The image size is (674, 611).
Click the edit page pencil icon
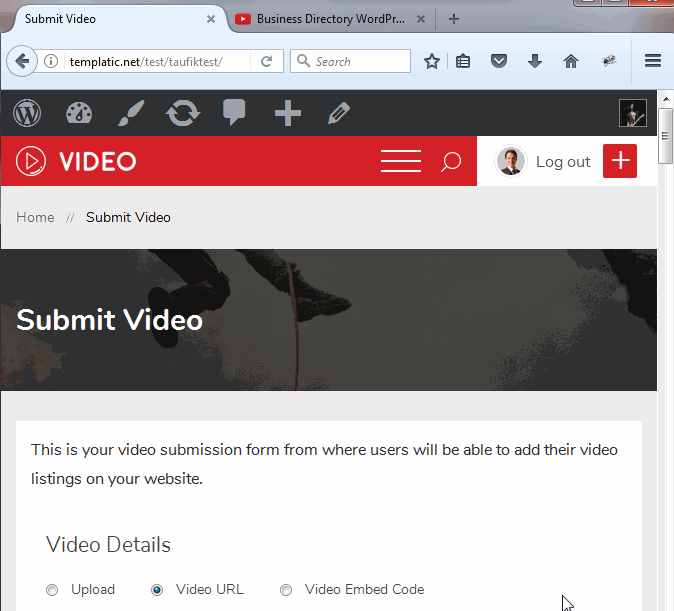click(x=339, y=113)
